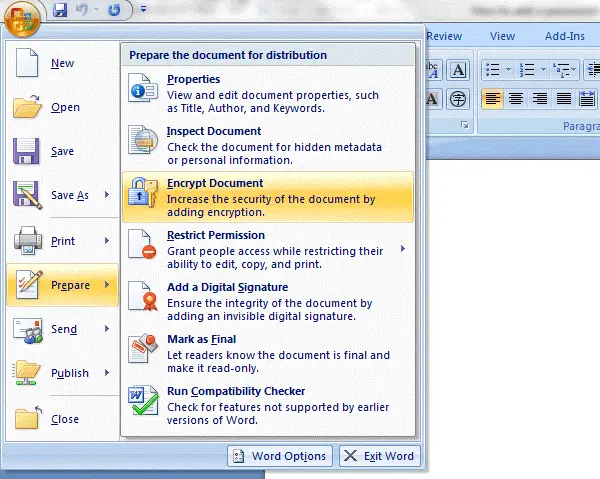Choose New from the Office menu

[62, 63]
